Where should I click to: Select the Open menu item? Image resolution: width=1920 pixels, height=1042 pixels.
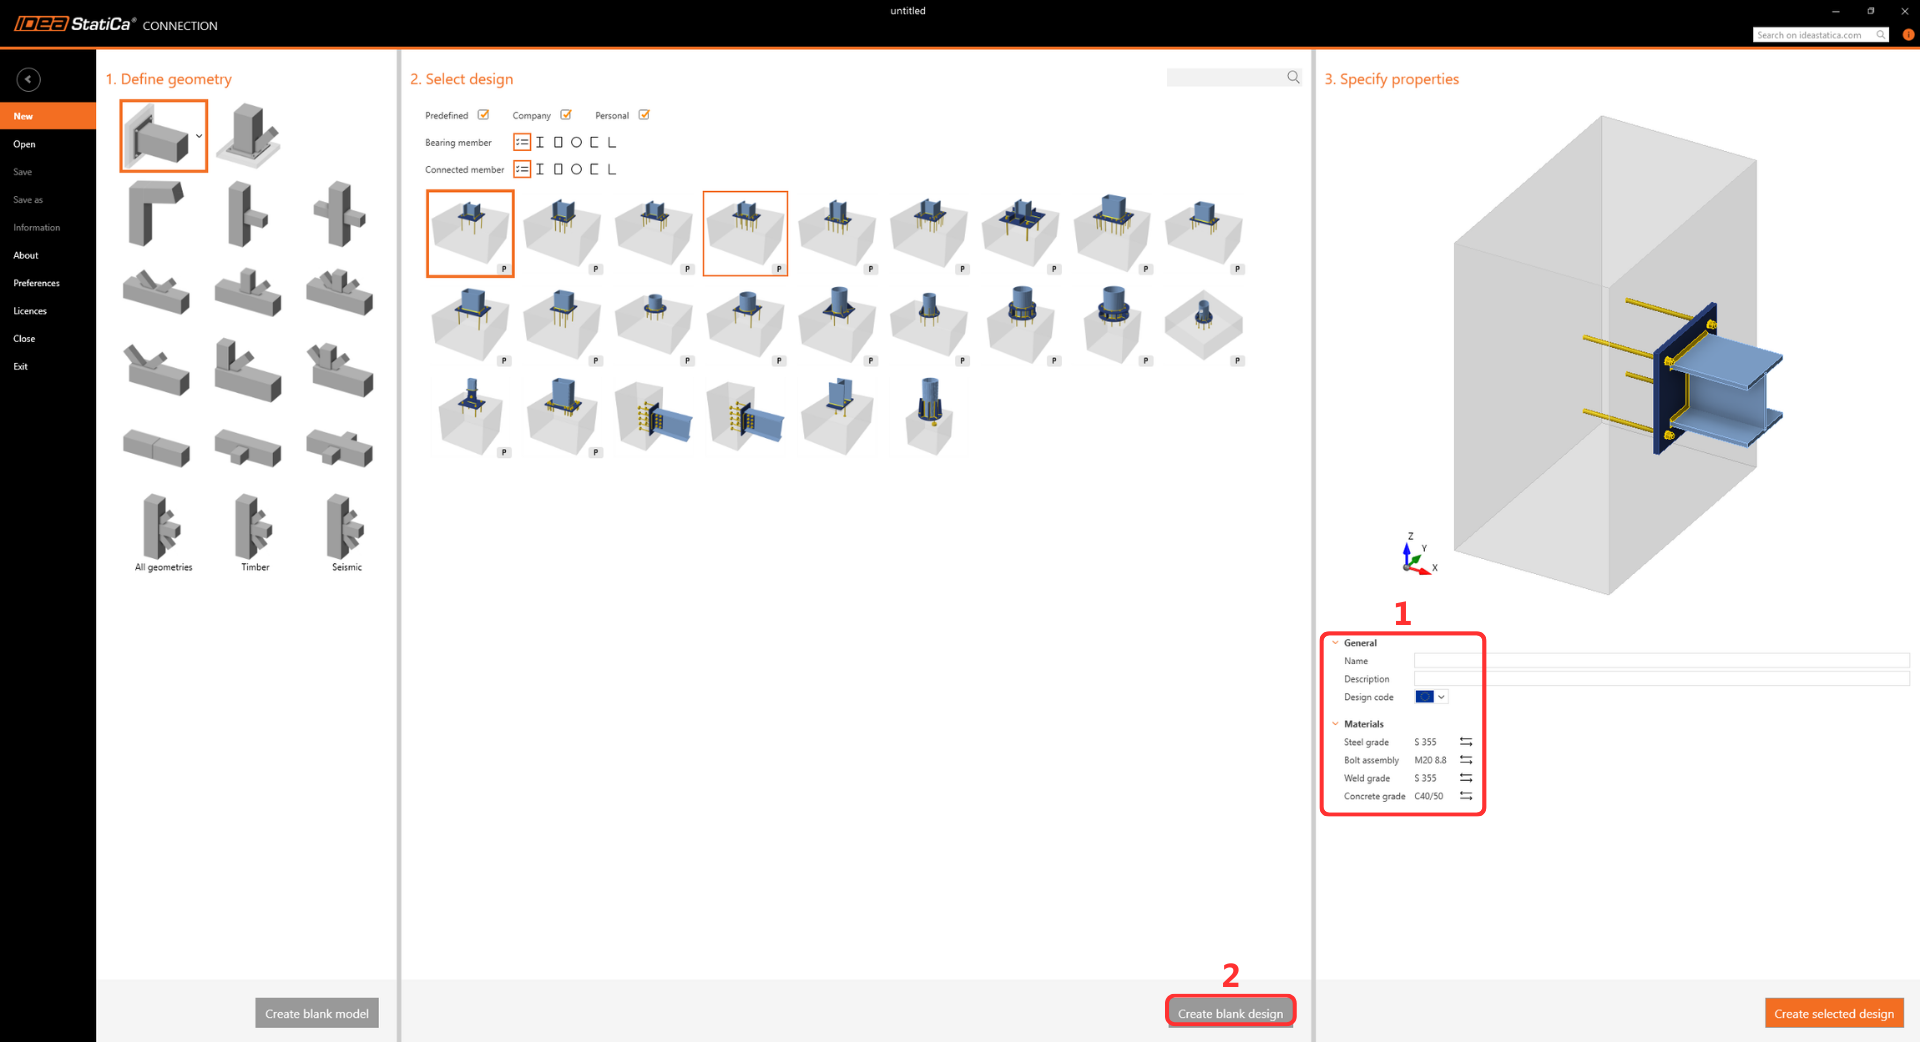coord(25,144)
